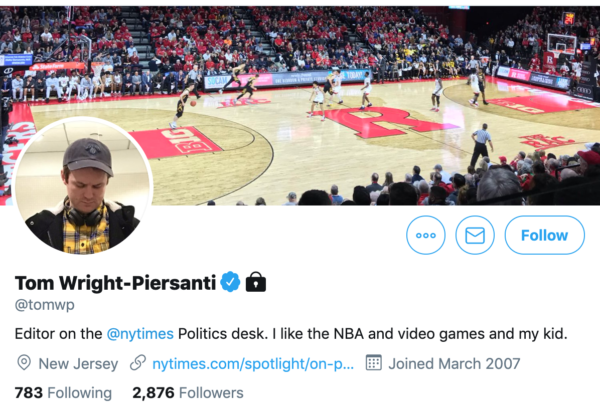Click the chain link icon
The image size is (600, 415).
(138, 364)
